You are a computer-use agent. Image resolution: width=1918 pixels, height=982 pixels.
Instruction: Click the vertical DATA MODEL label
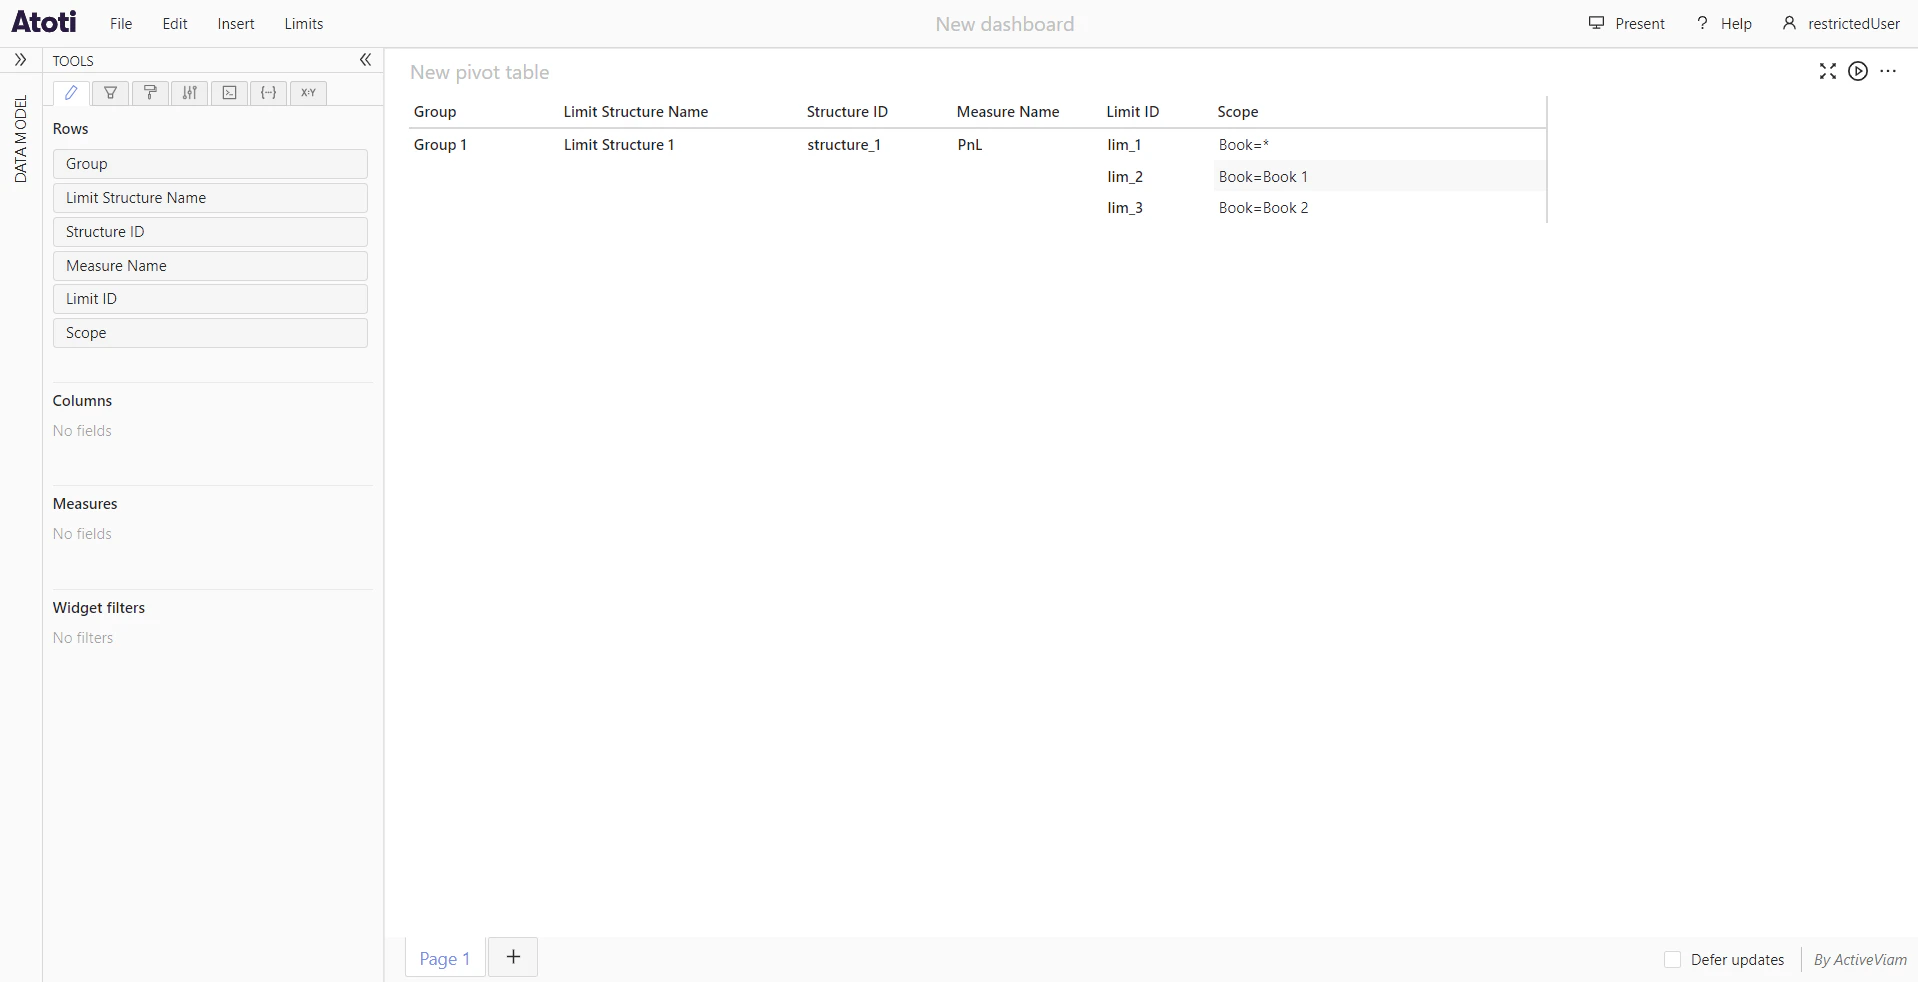pos(21,139)
